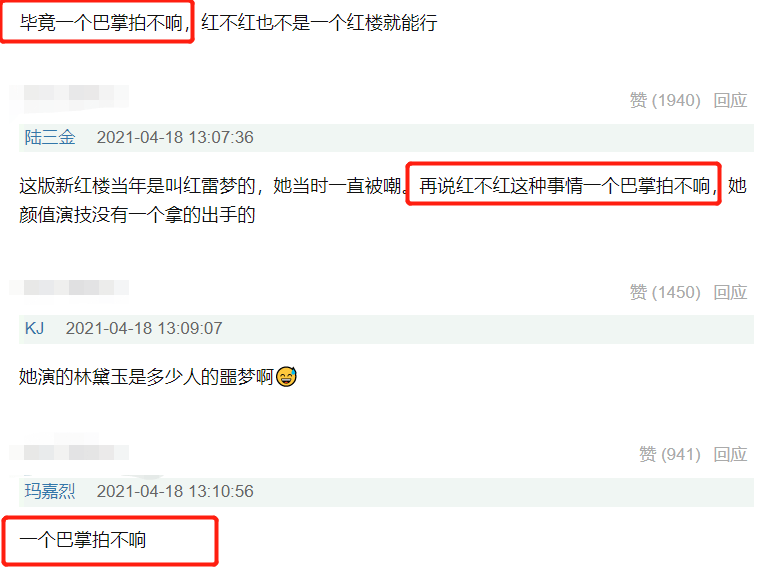This screenshot has width=777, height=574.
Task: Click timestamp 2021-04-18 13:10:56
Action: point(175,491)
